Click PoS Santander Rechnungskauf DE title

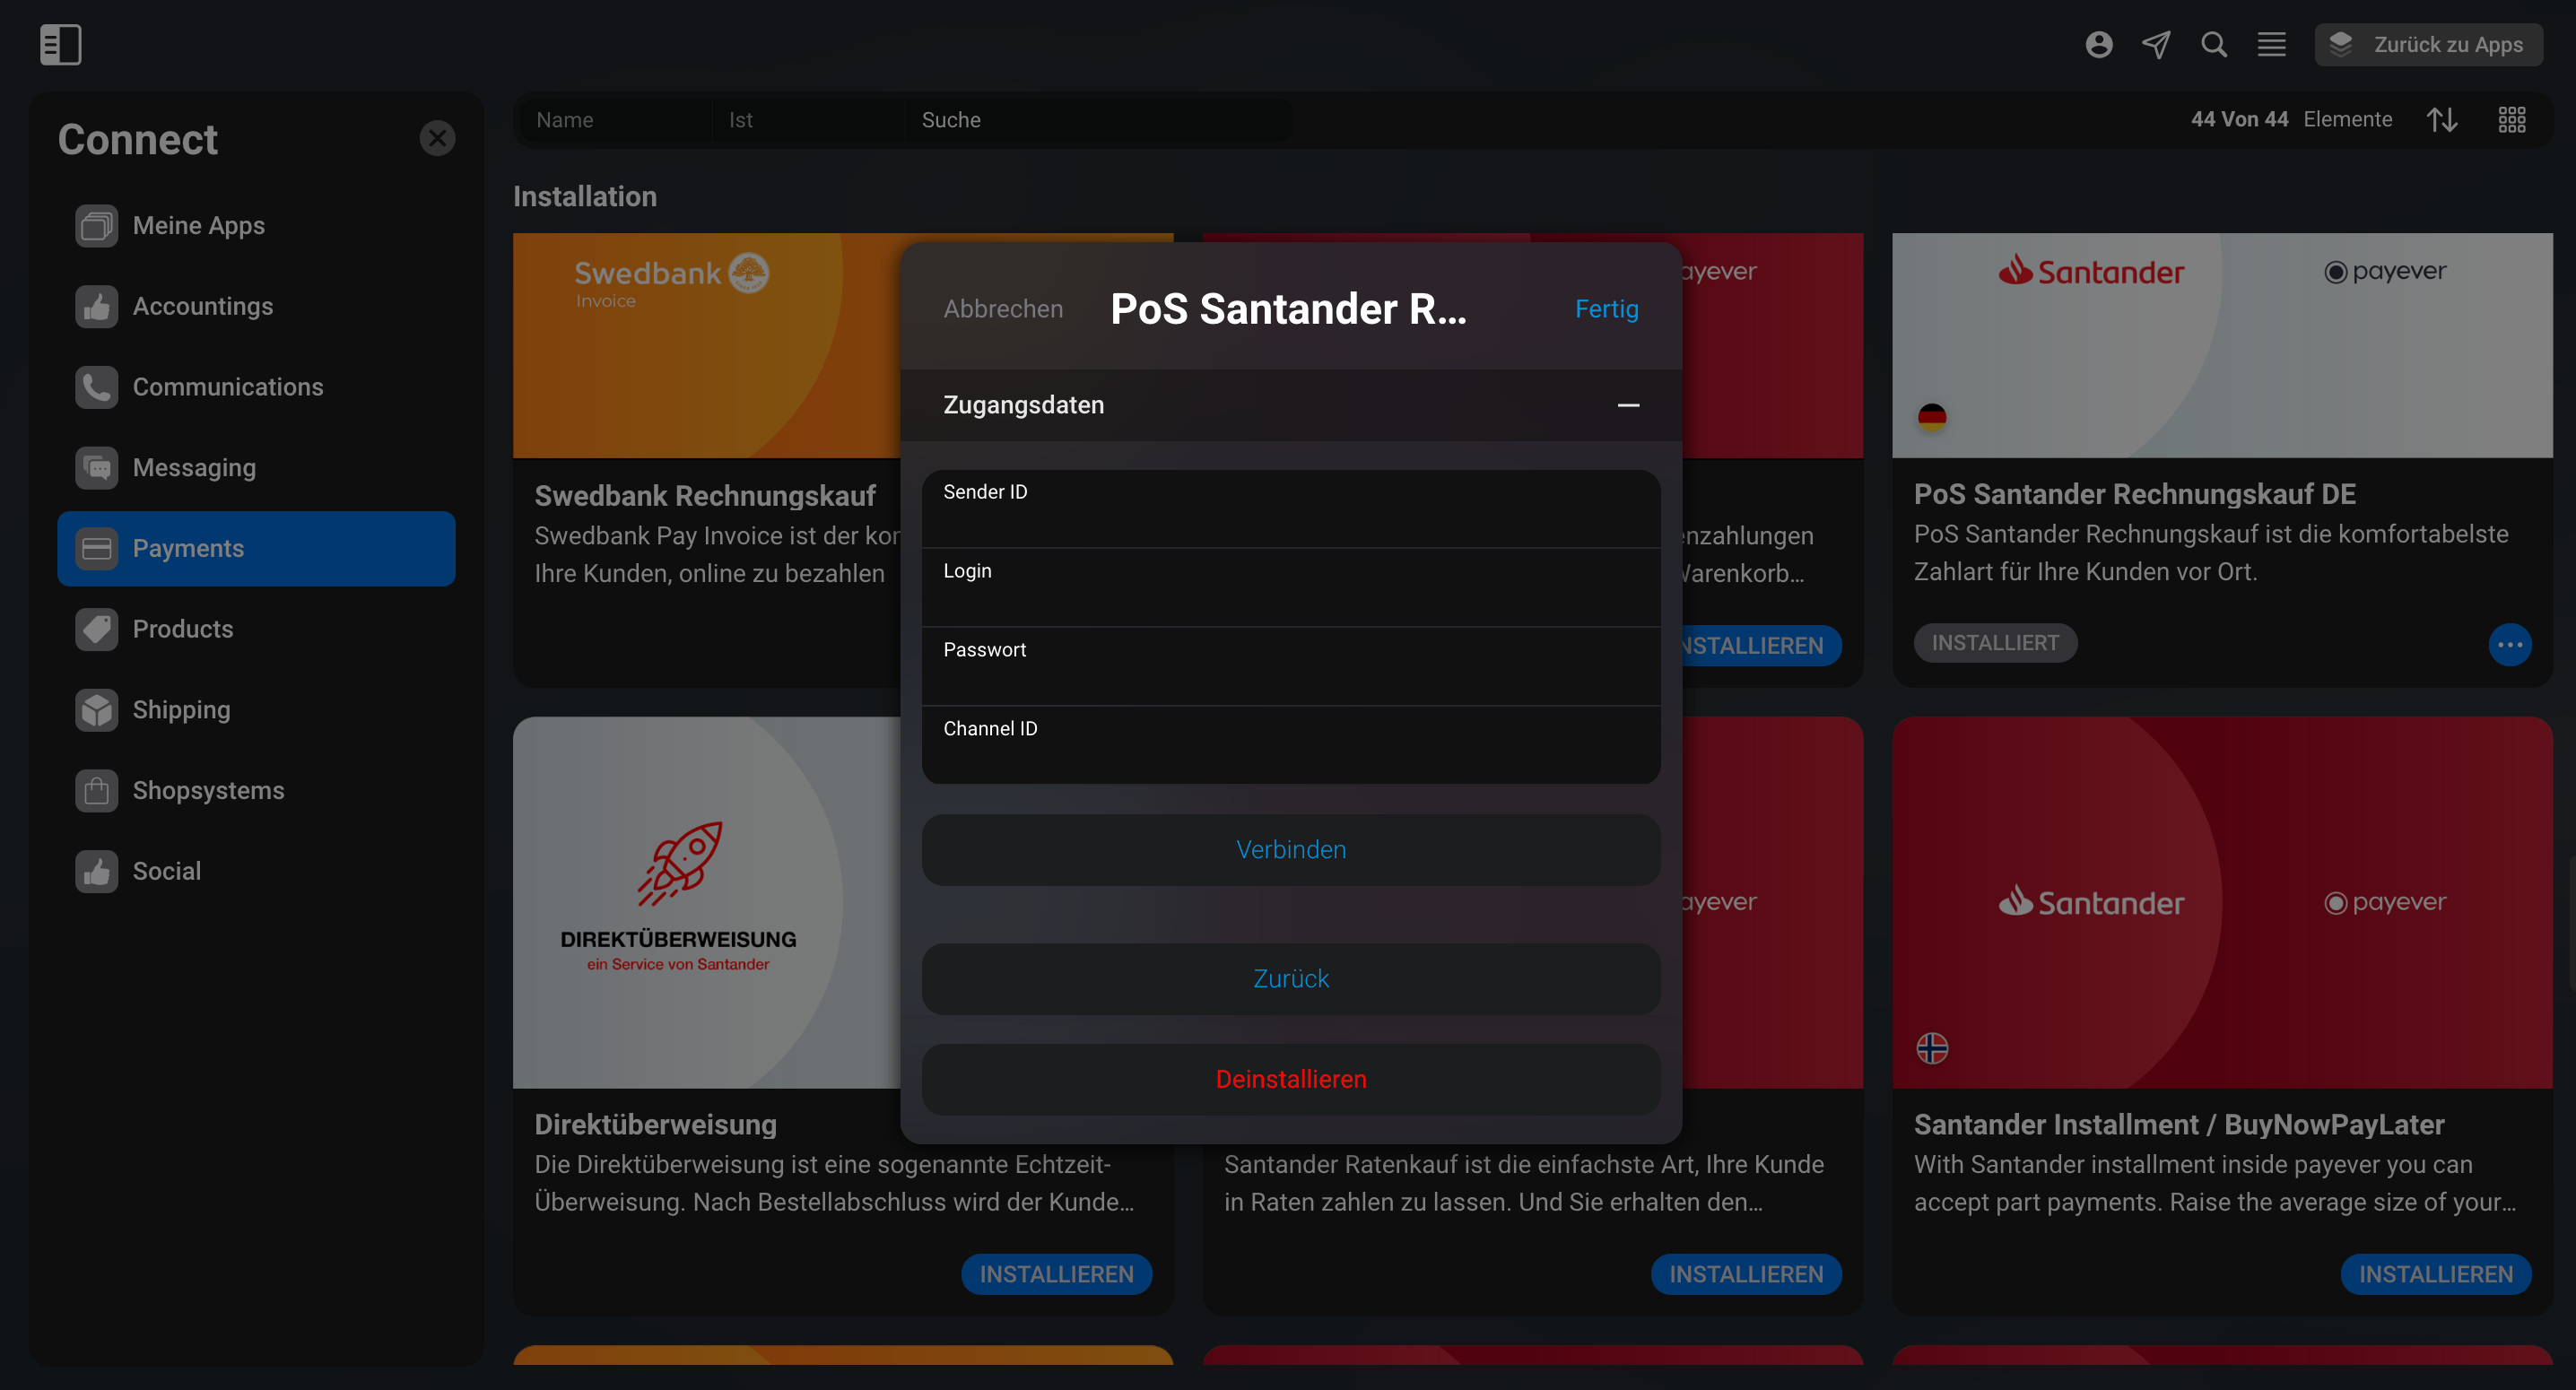tap(2135, 494)
